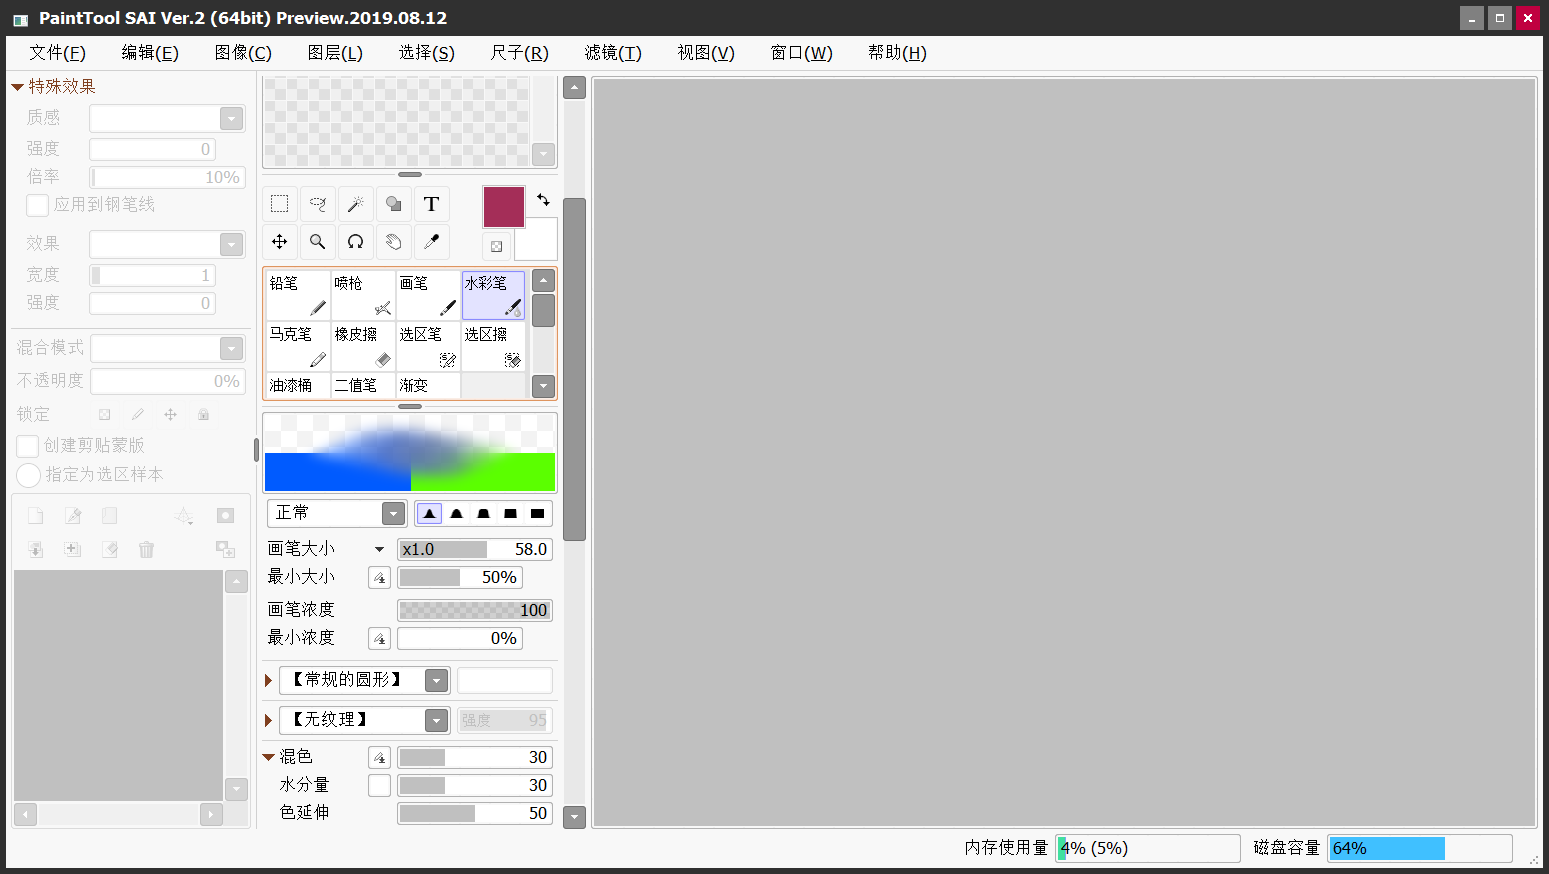Expand the 【常规的圆形】 section triangle
Viewport: 1549px width, 874px height.
[x=268, y=680]
